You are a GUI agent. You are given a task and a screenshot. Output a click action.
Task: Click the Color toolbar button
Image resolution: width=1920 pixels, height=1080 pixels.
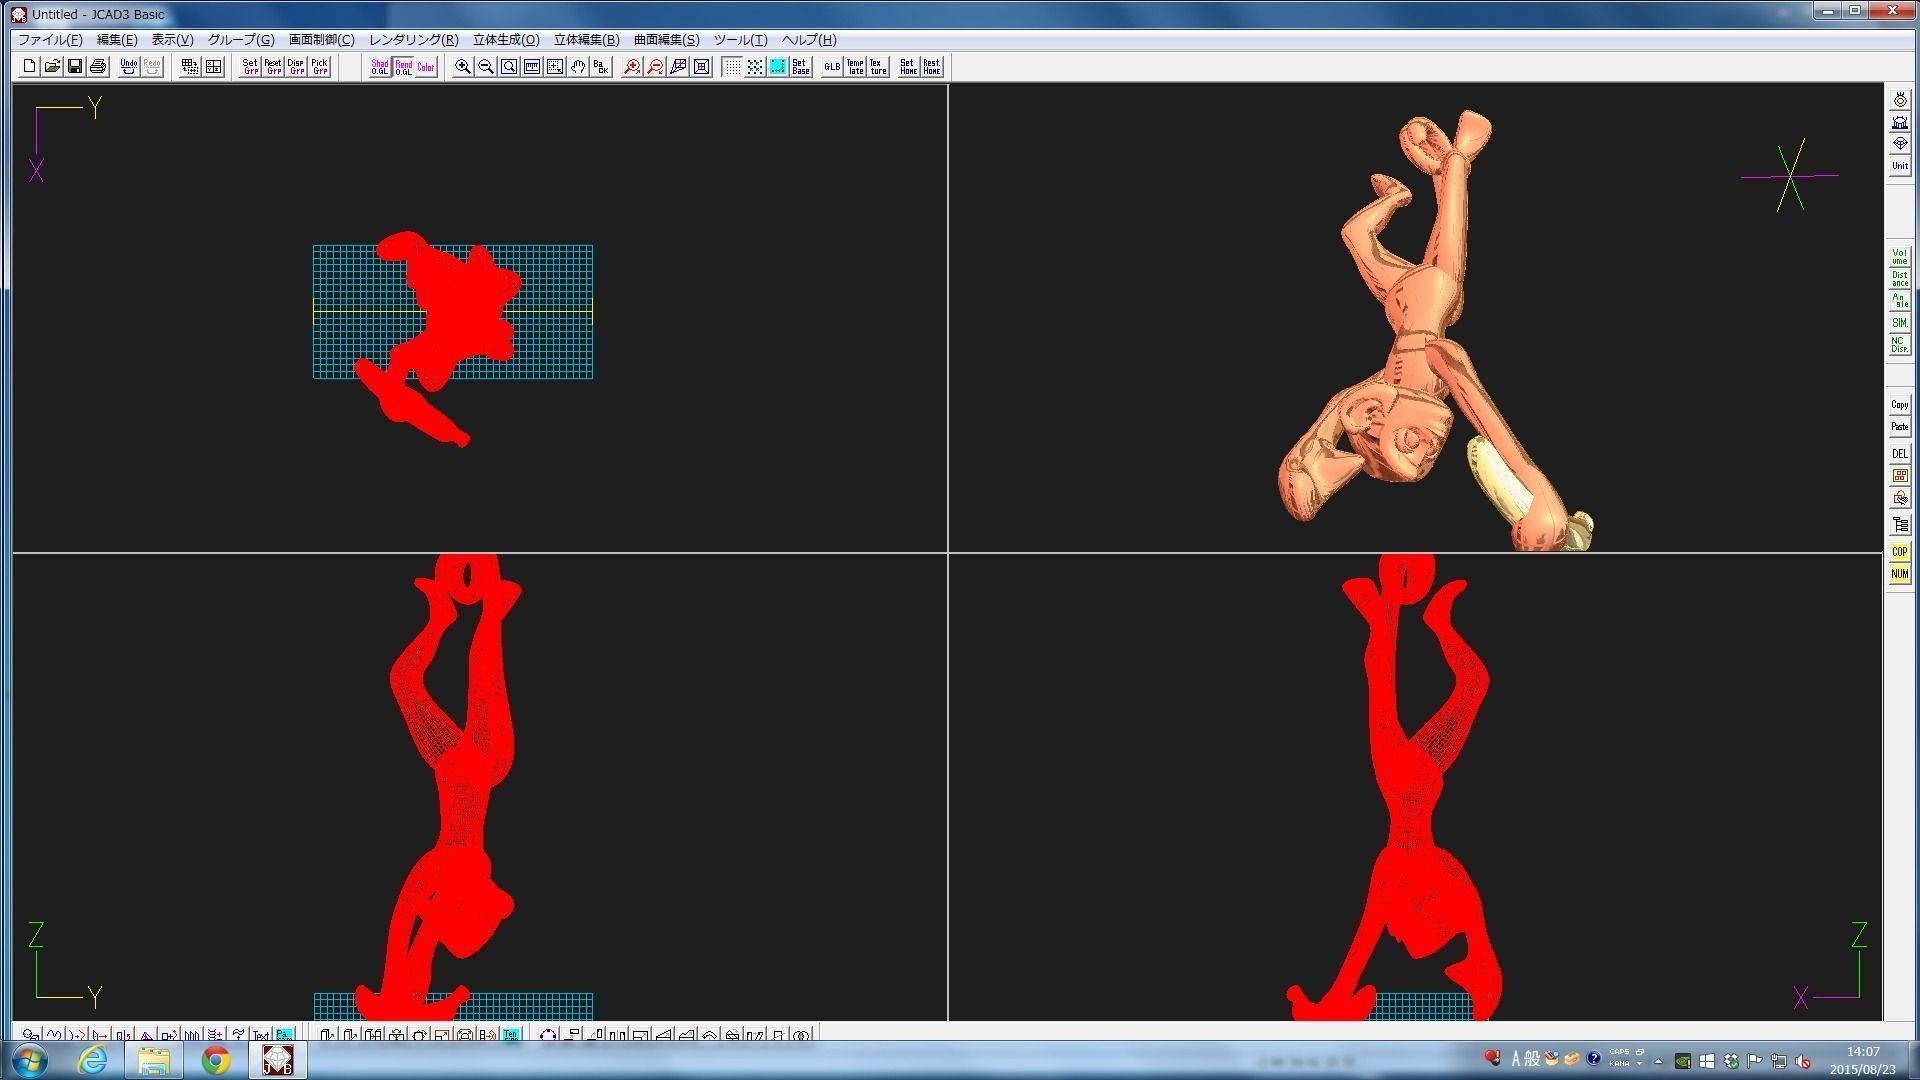pos(426,67)
